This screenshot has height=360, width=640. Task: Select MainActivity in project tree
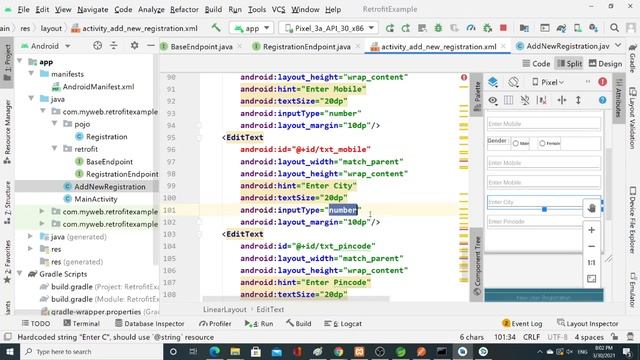tap(96, 199)
